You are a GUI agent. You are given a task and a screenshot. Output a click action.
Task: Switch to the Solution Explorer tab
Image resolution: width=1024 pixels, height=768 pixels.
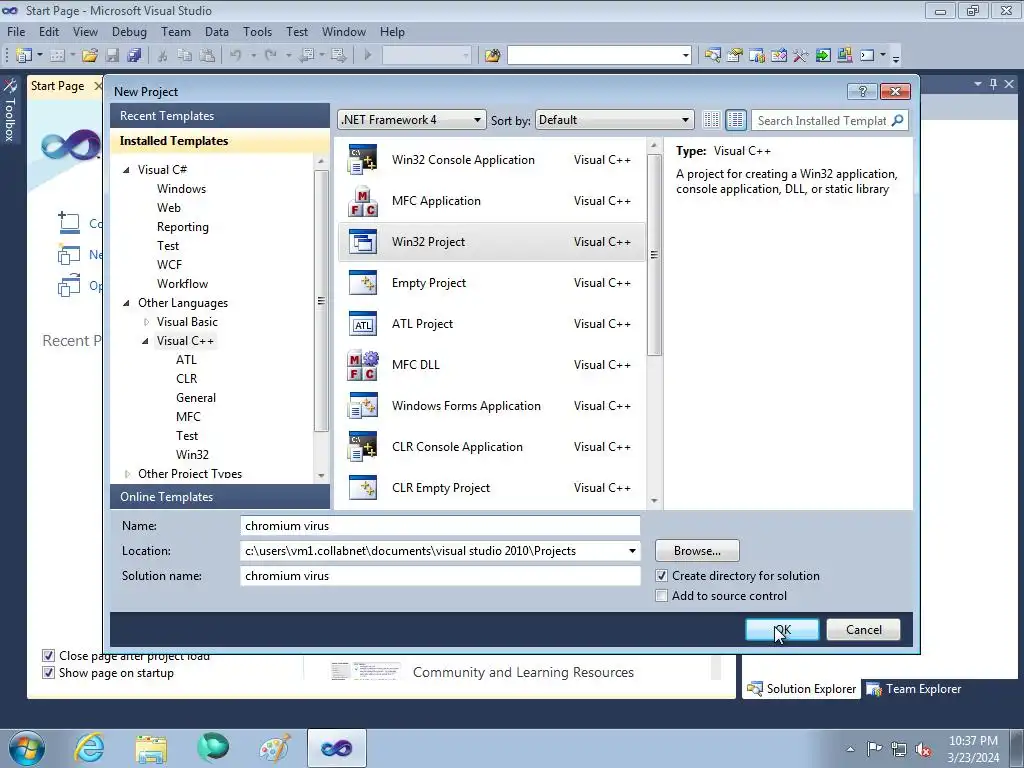[801, 688]
